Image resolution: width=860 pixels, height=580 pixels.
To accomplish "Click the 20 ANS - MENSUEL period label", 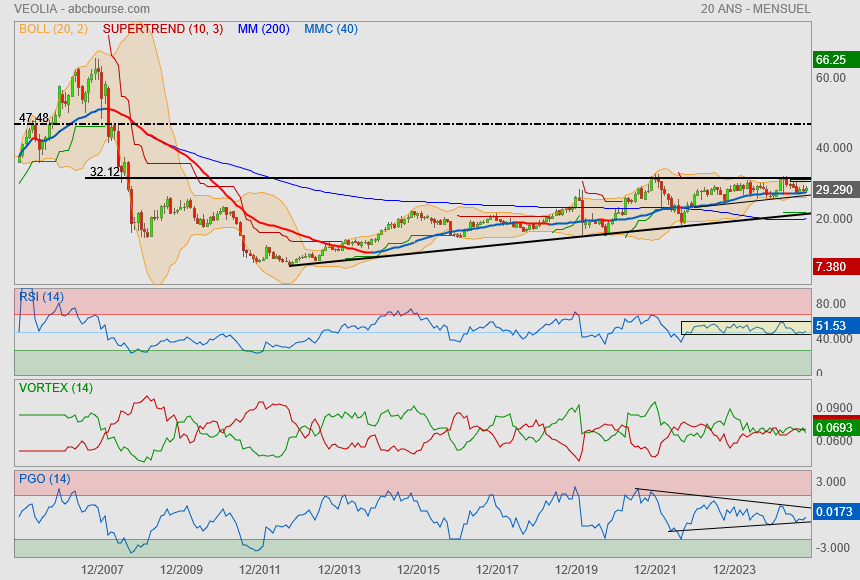I will click(x=756, y=9).
